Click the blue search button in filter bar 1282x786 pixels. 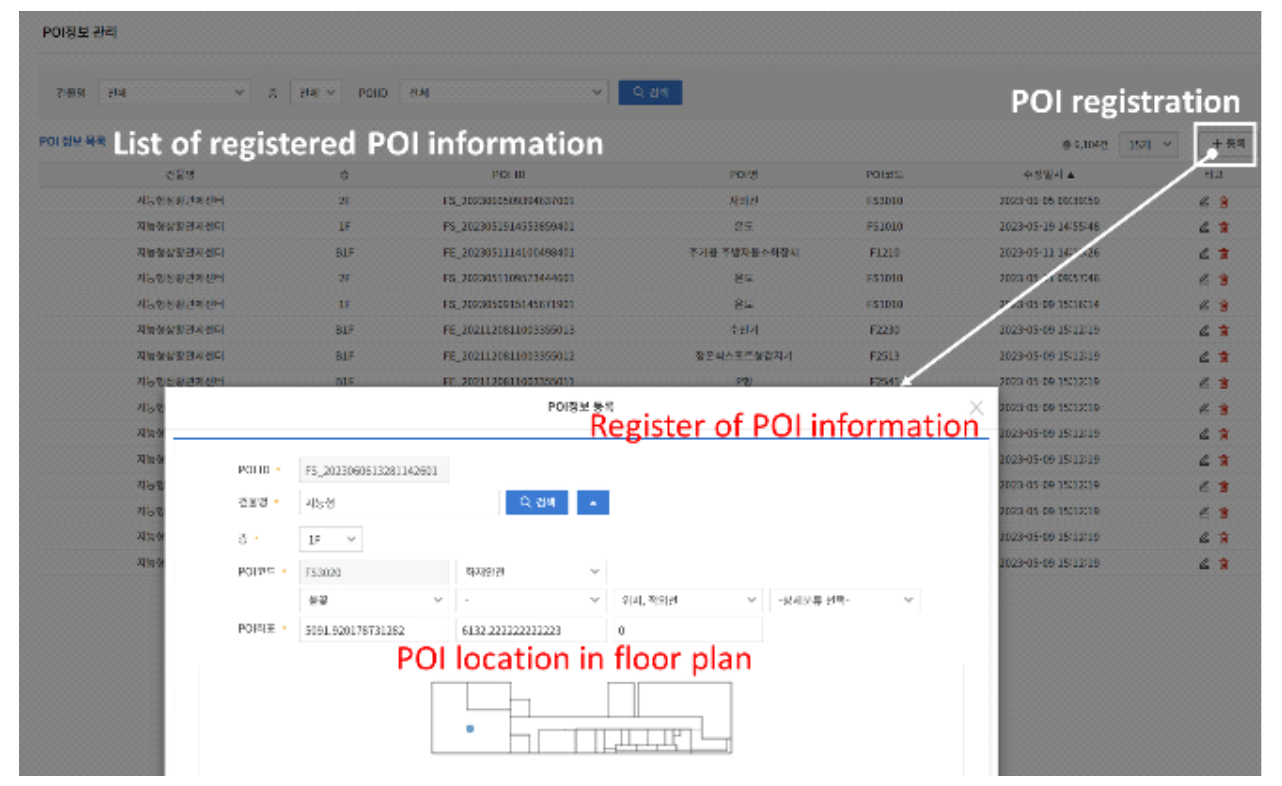(650, 93)
